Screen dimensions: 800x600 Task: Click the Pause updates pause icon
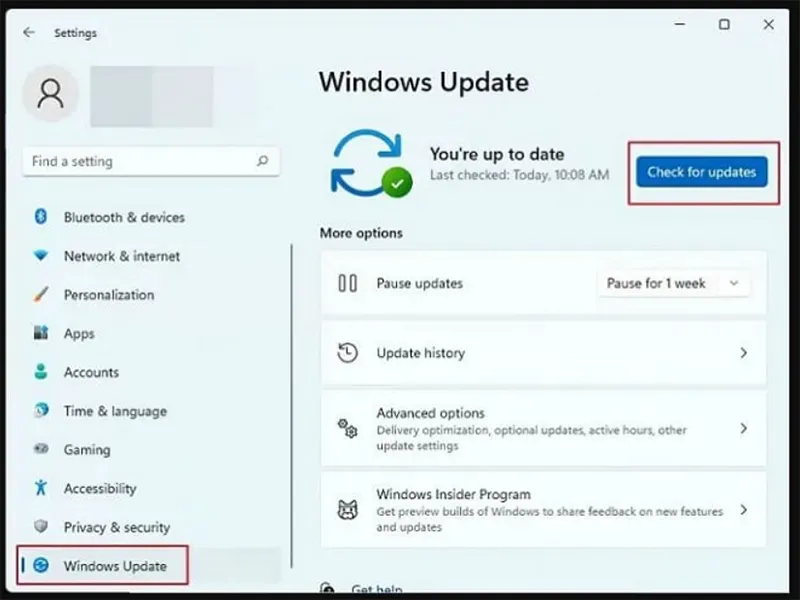click(x=347, y=283)
